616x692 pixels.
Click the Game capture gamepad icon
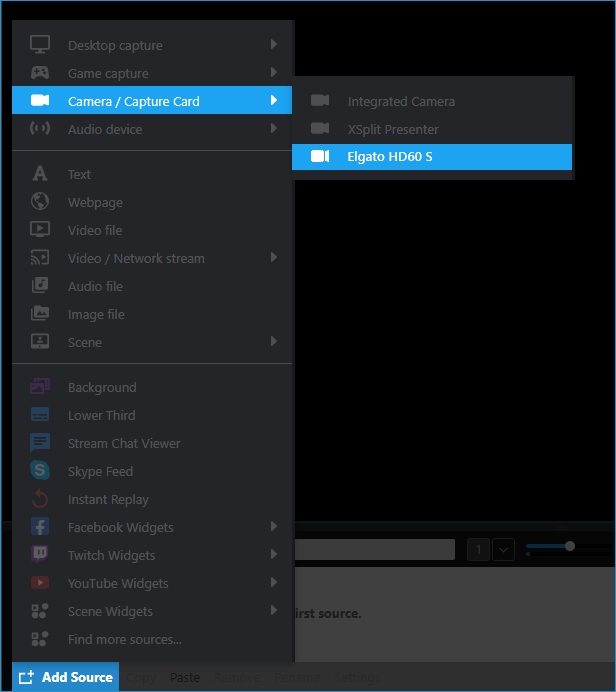pos(40,72)
